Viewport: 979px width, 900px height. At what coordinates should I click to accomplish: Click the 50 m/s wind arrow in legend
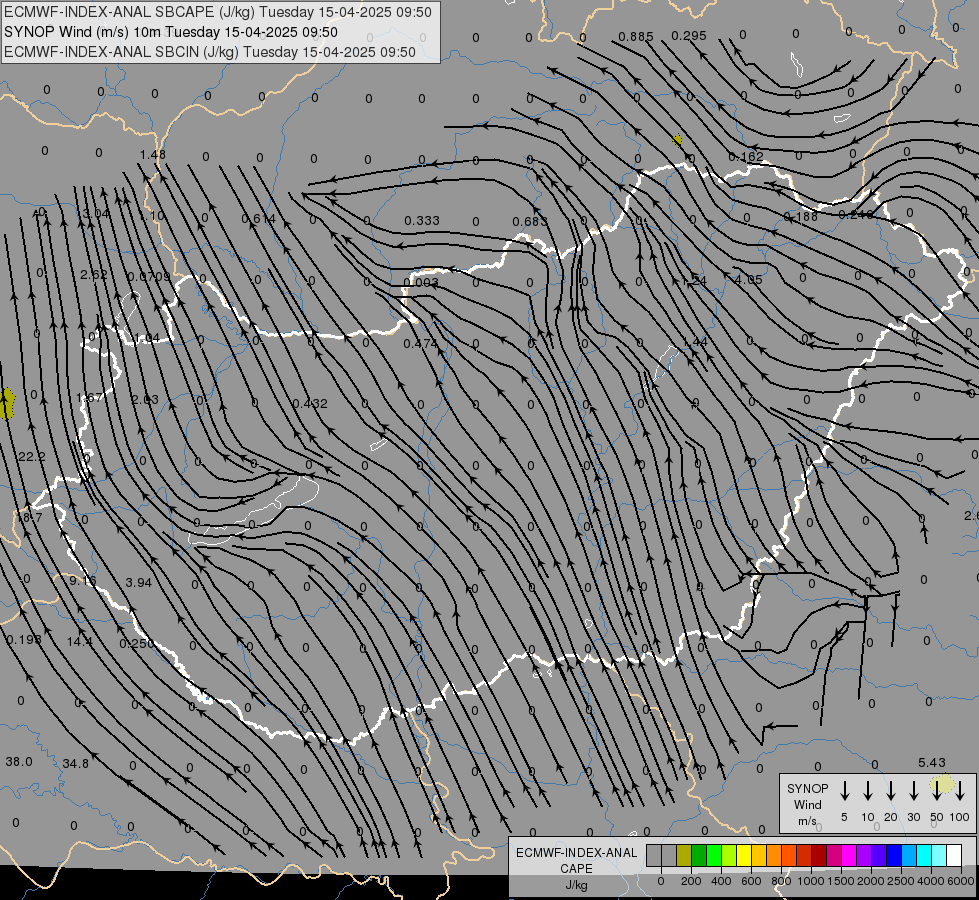(937, 790)
